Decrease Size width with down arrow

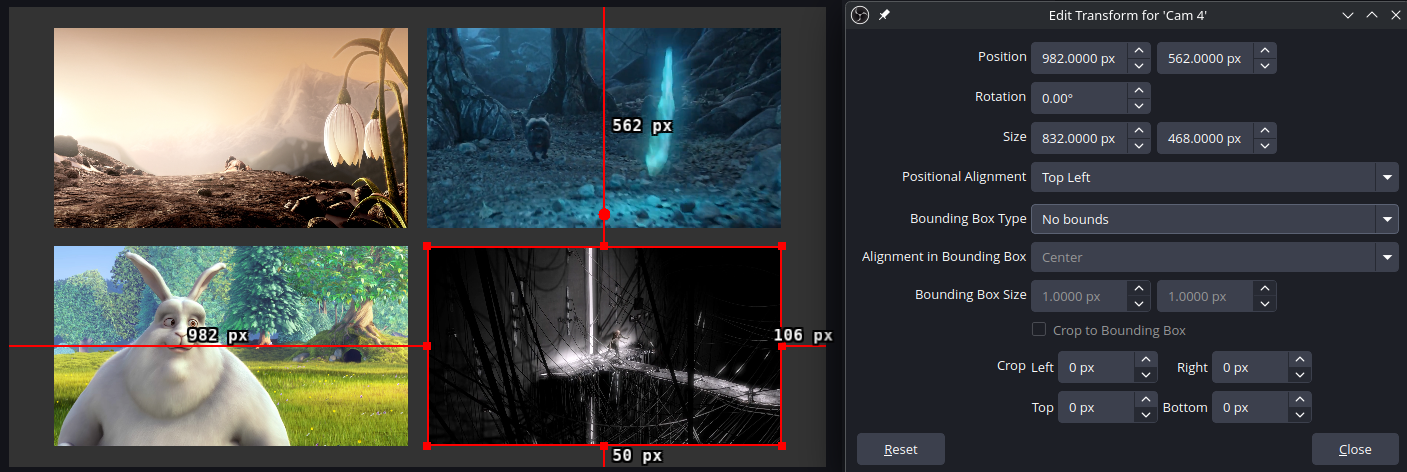(1138, 146)
